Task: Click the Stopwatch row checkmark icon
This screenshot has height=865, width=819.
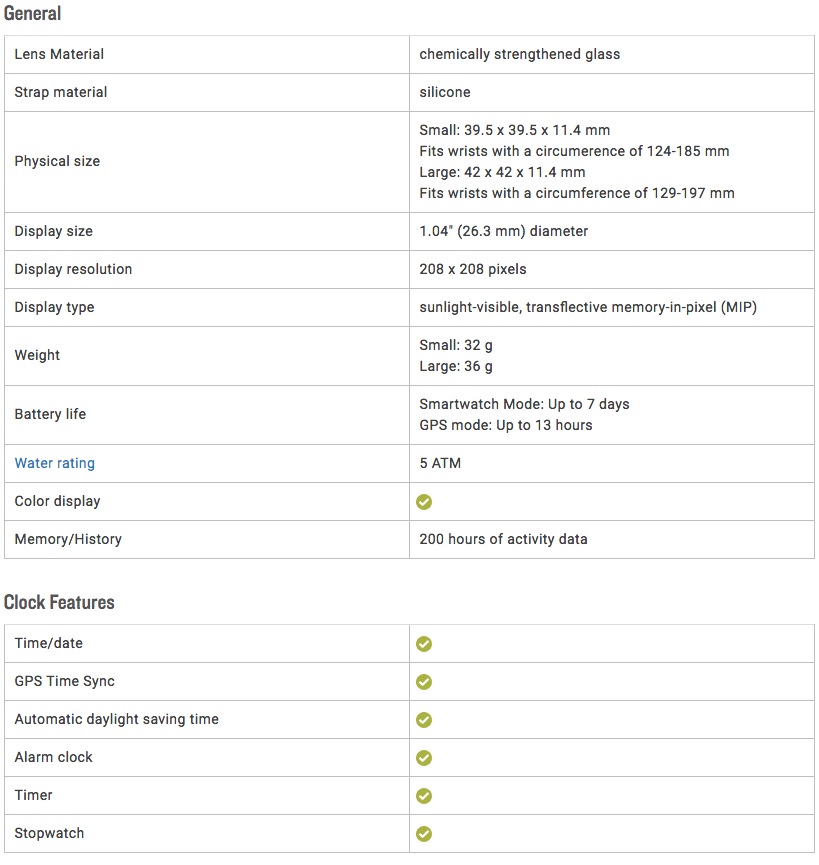Action: point(424,834)
